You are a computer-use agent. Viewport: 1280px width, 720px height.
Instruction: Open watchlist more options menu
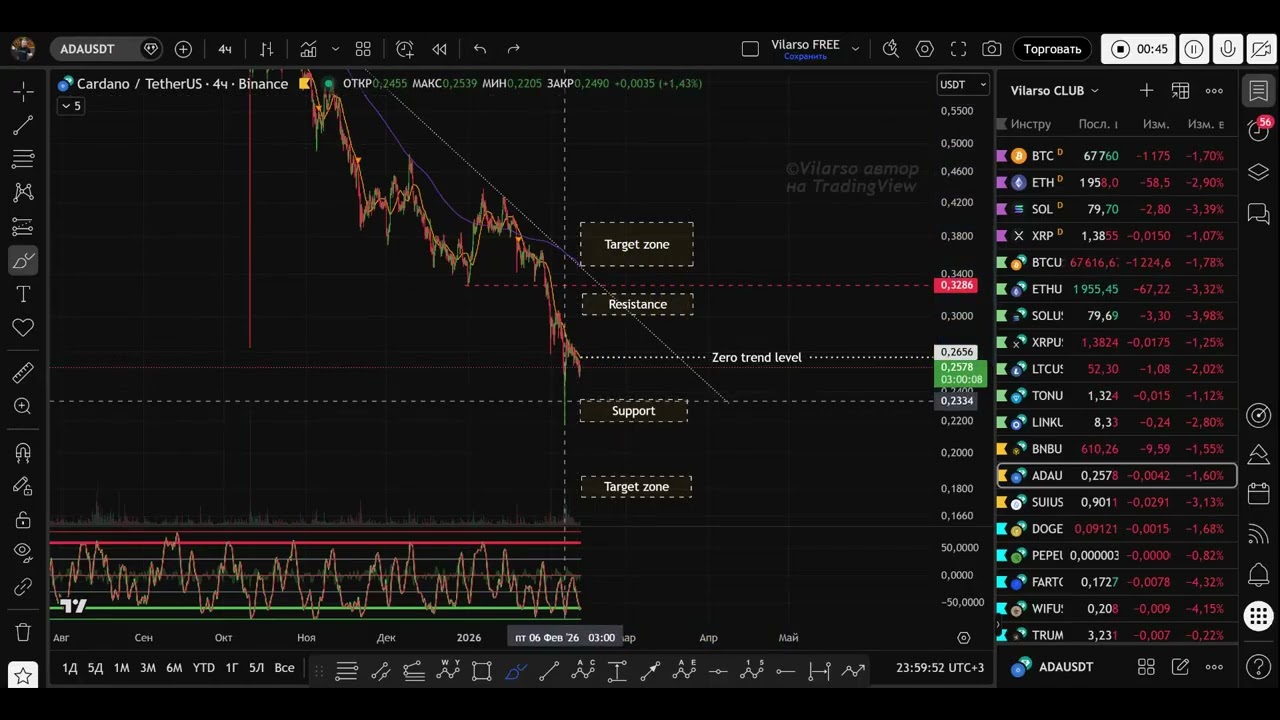click(x=1214, y=91)
